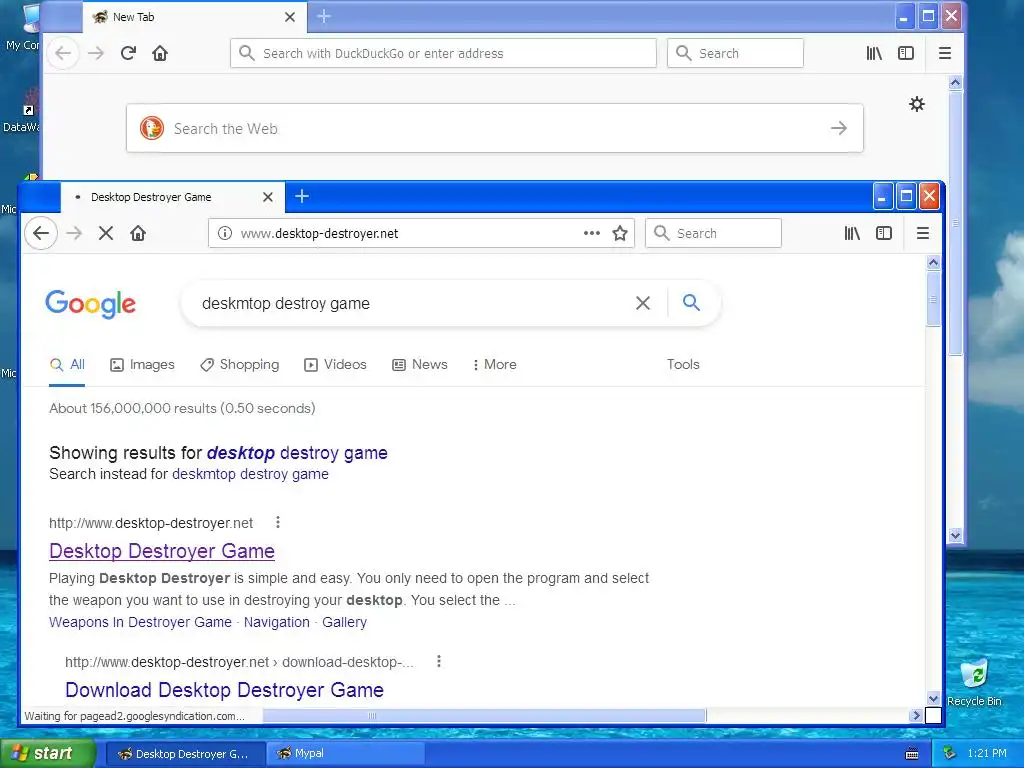Click the Google logo
1024x768 pixels.
tap(91, 304)
